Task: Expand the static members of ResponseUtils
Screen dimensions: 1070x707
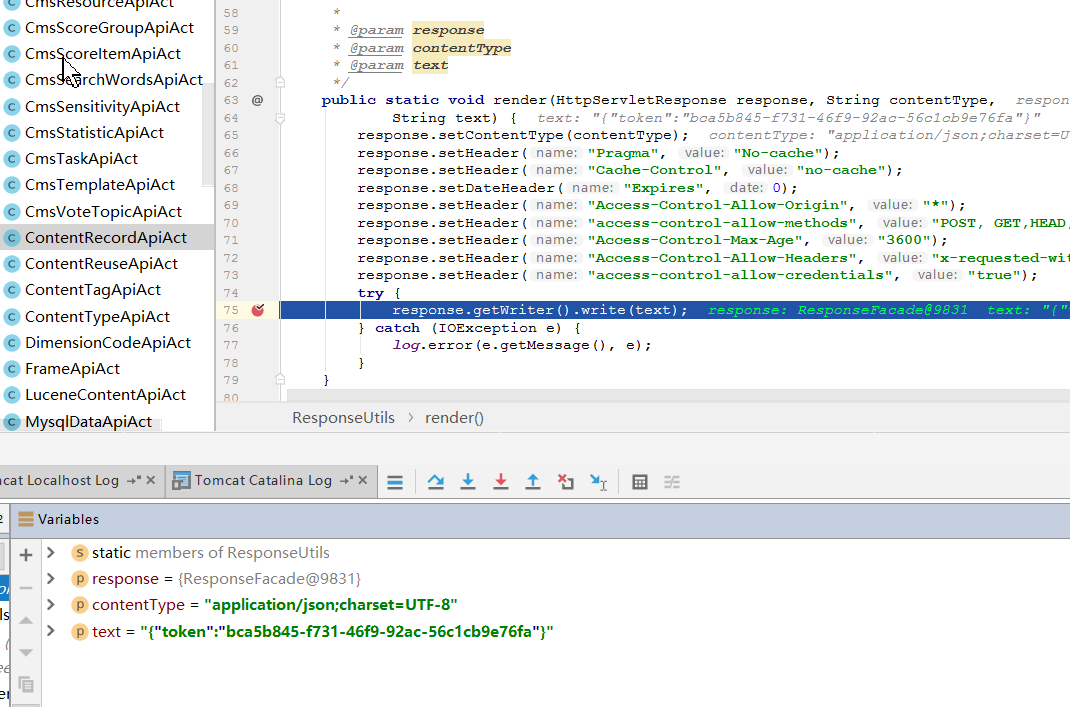Action: [51, 553]
